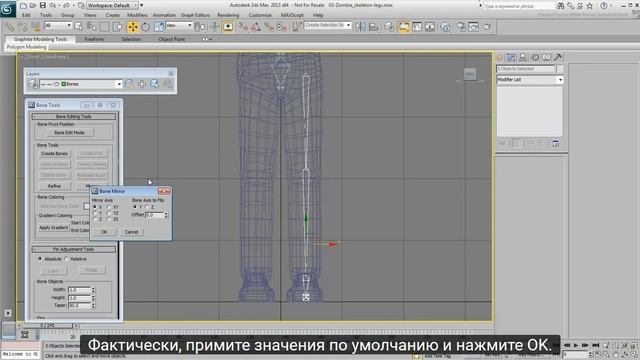This screenshot has width=640, height=360.
Task: Click OK in the Bone Mirror dialog
Action: tap(104, 232)
